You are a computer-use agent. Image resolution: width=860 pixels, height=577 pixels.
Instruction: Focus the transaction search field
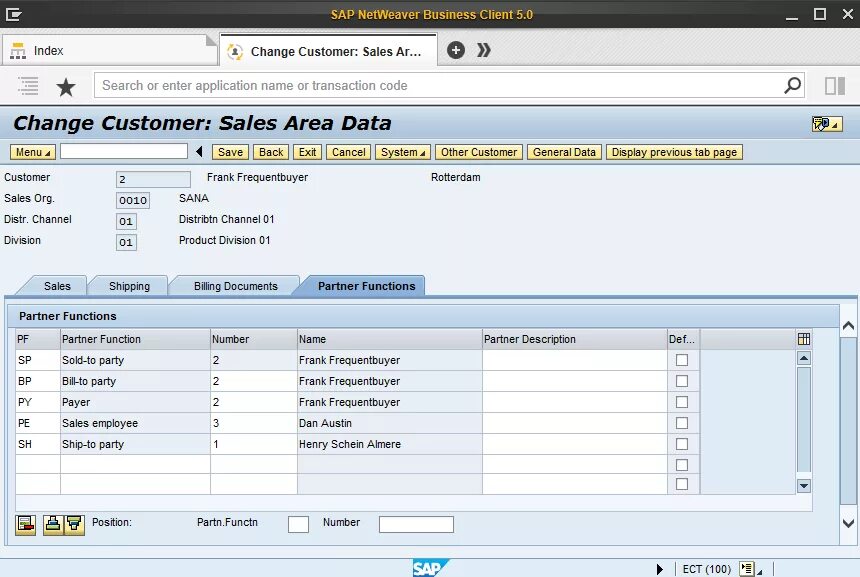click(x=439, y=86)
